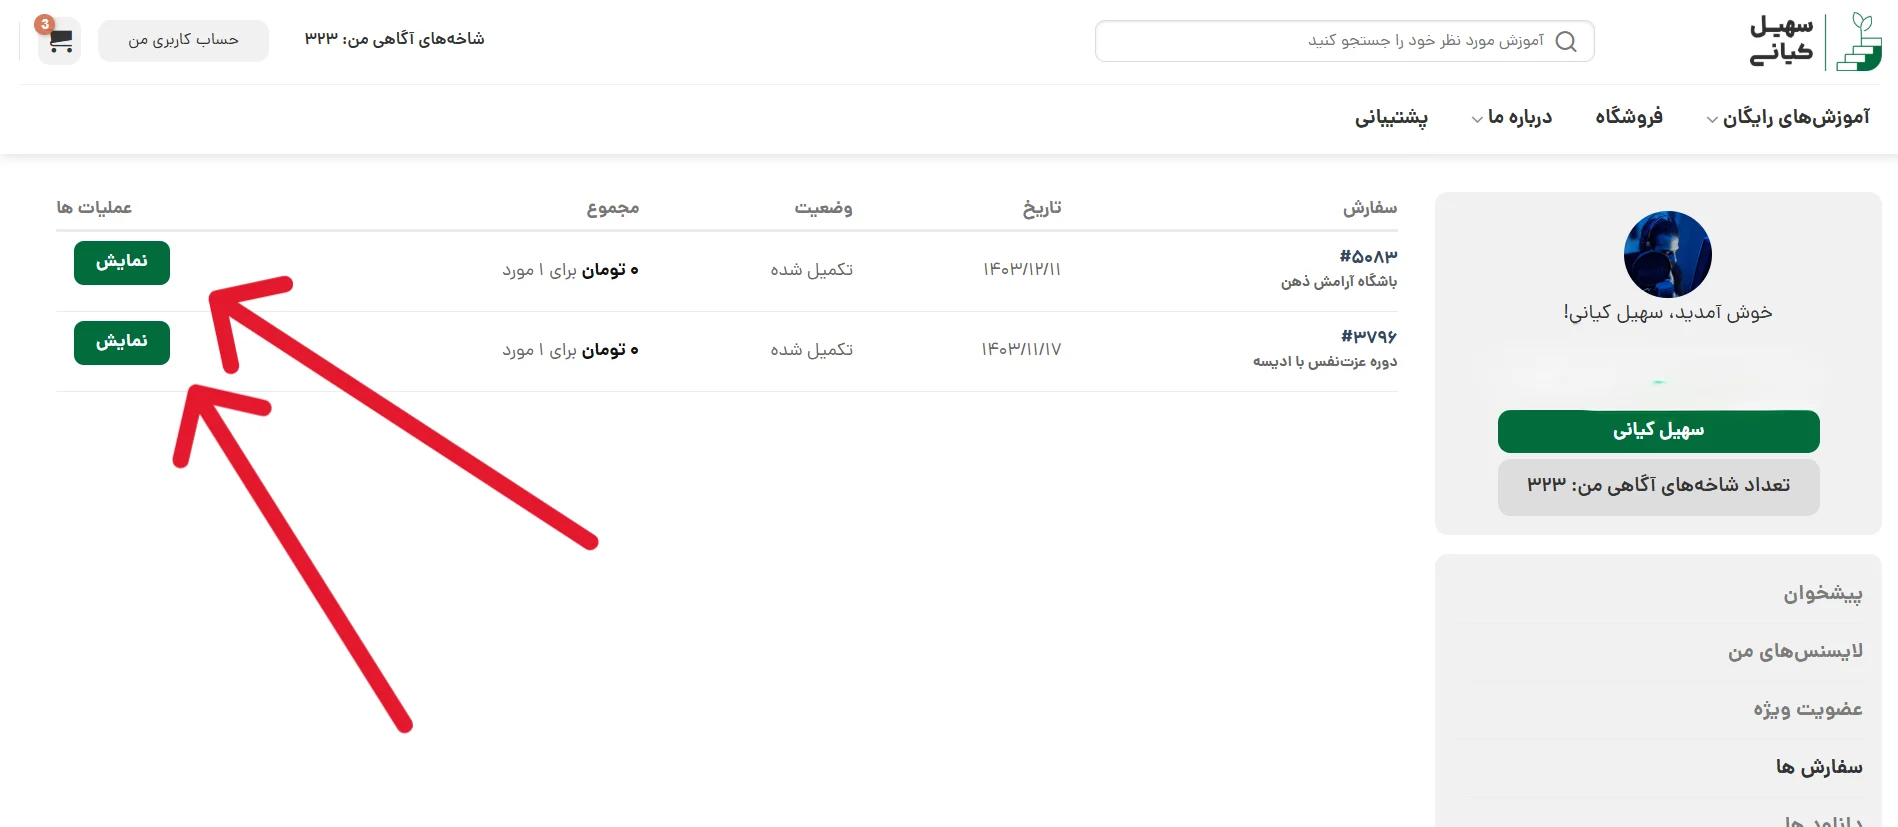
Task: Click تعداد شاخه‌های آگاهی من badge
Action: (x=1658, y=486)
